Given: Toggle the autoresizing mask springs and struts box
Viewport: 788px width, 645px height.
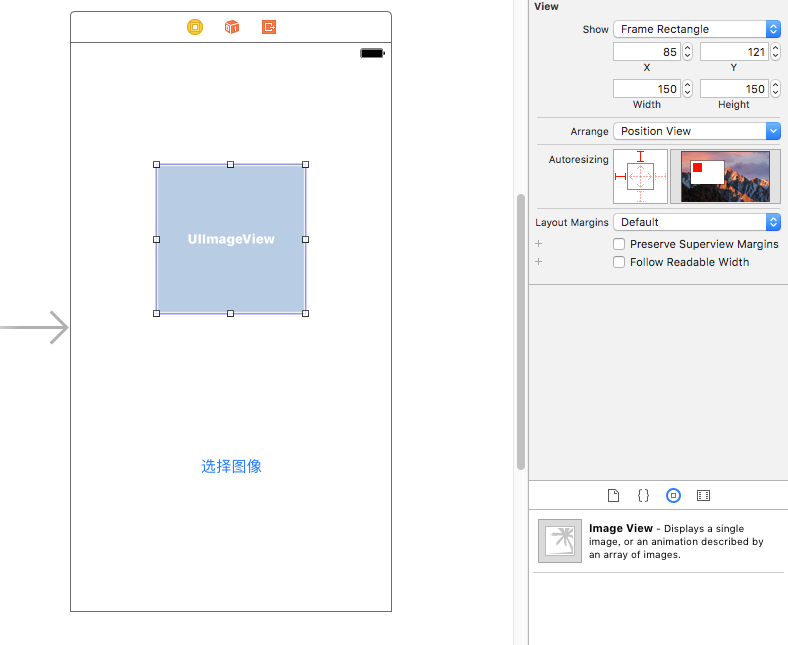Looking at the screenshot, I should (x=640, y=177).
